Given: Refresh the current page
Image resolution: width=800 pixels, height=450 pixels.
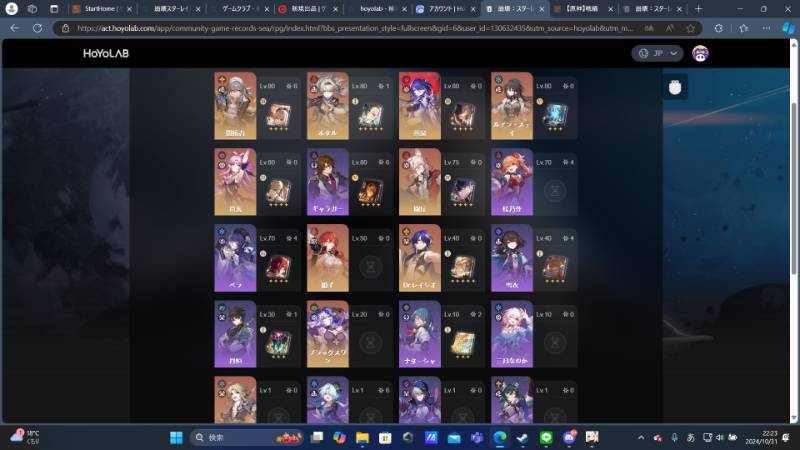Looking at the screenshot, I should [37, 28].
